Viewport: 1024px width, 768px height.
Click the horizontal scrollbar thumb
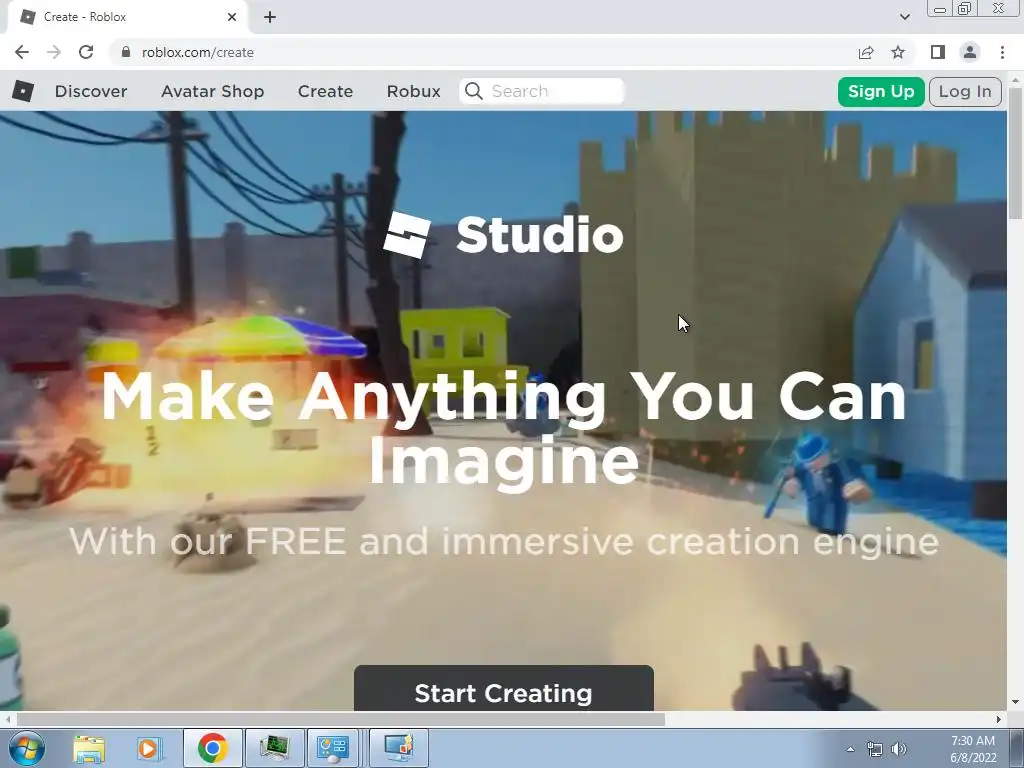[341, 719]
